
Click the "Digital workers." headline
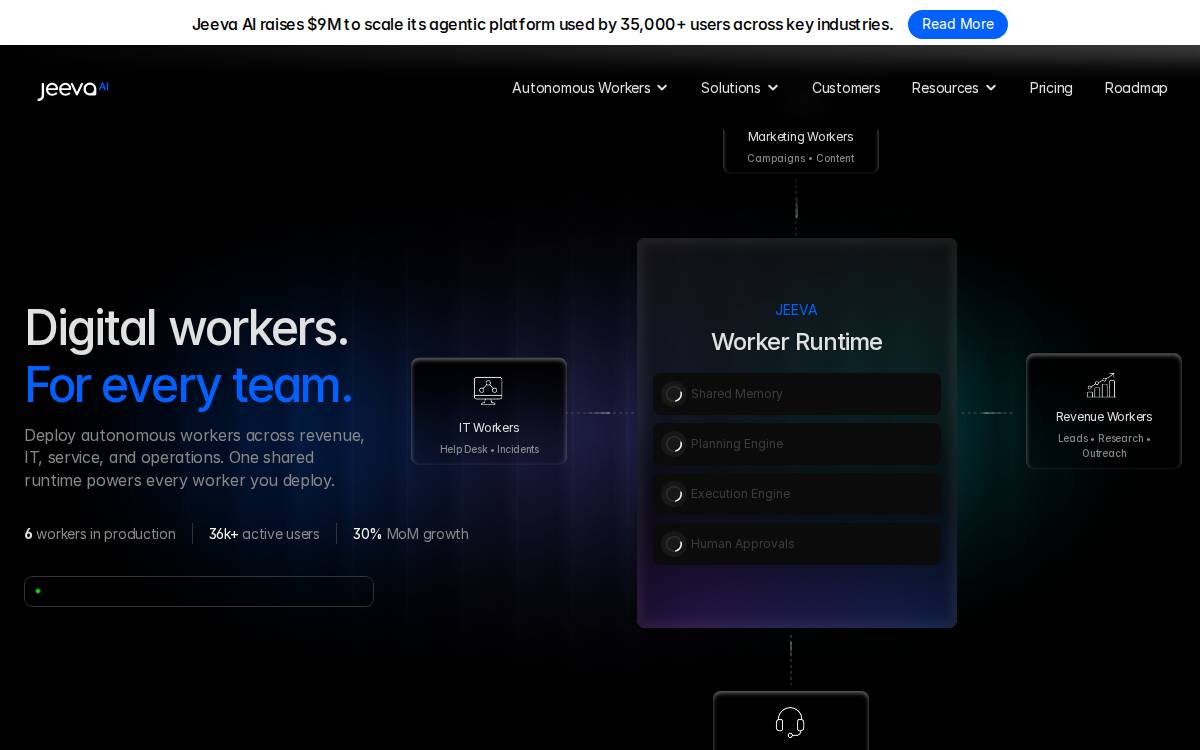186,328
